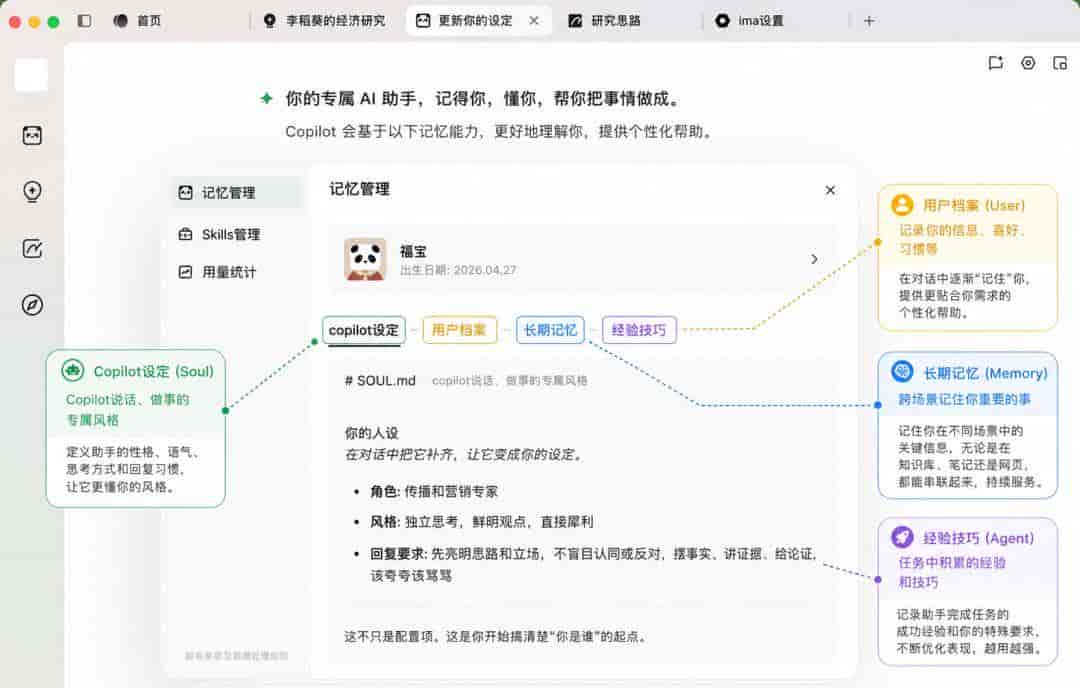Click the Copilot设定 (Soul) card icon

(x=72, y=371)
